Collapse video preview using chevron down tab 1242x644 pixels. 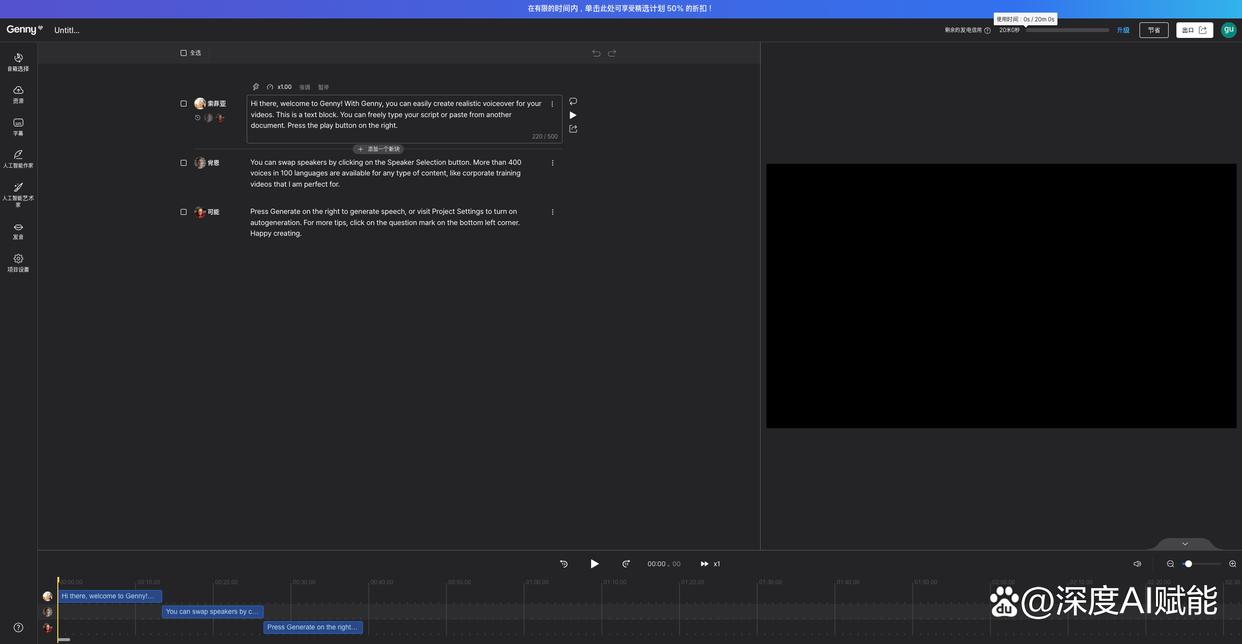[1185, 544]
